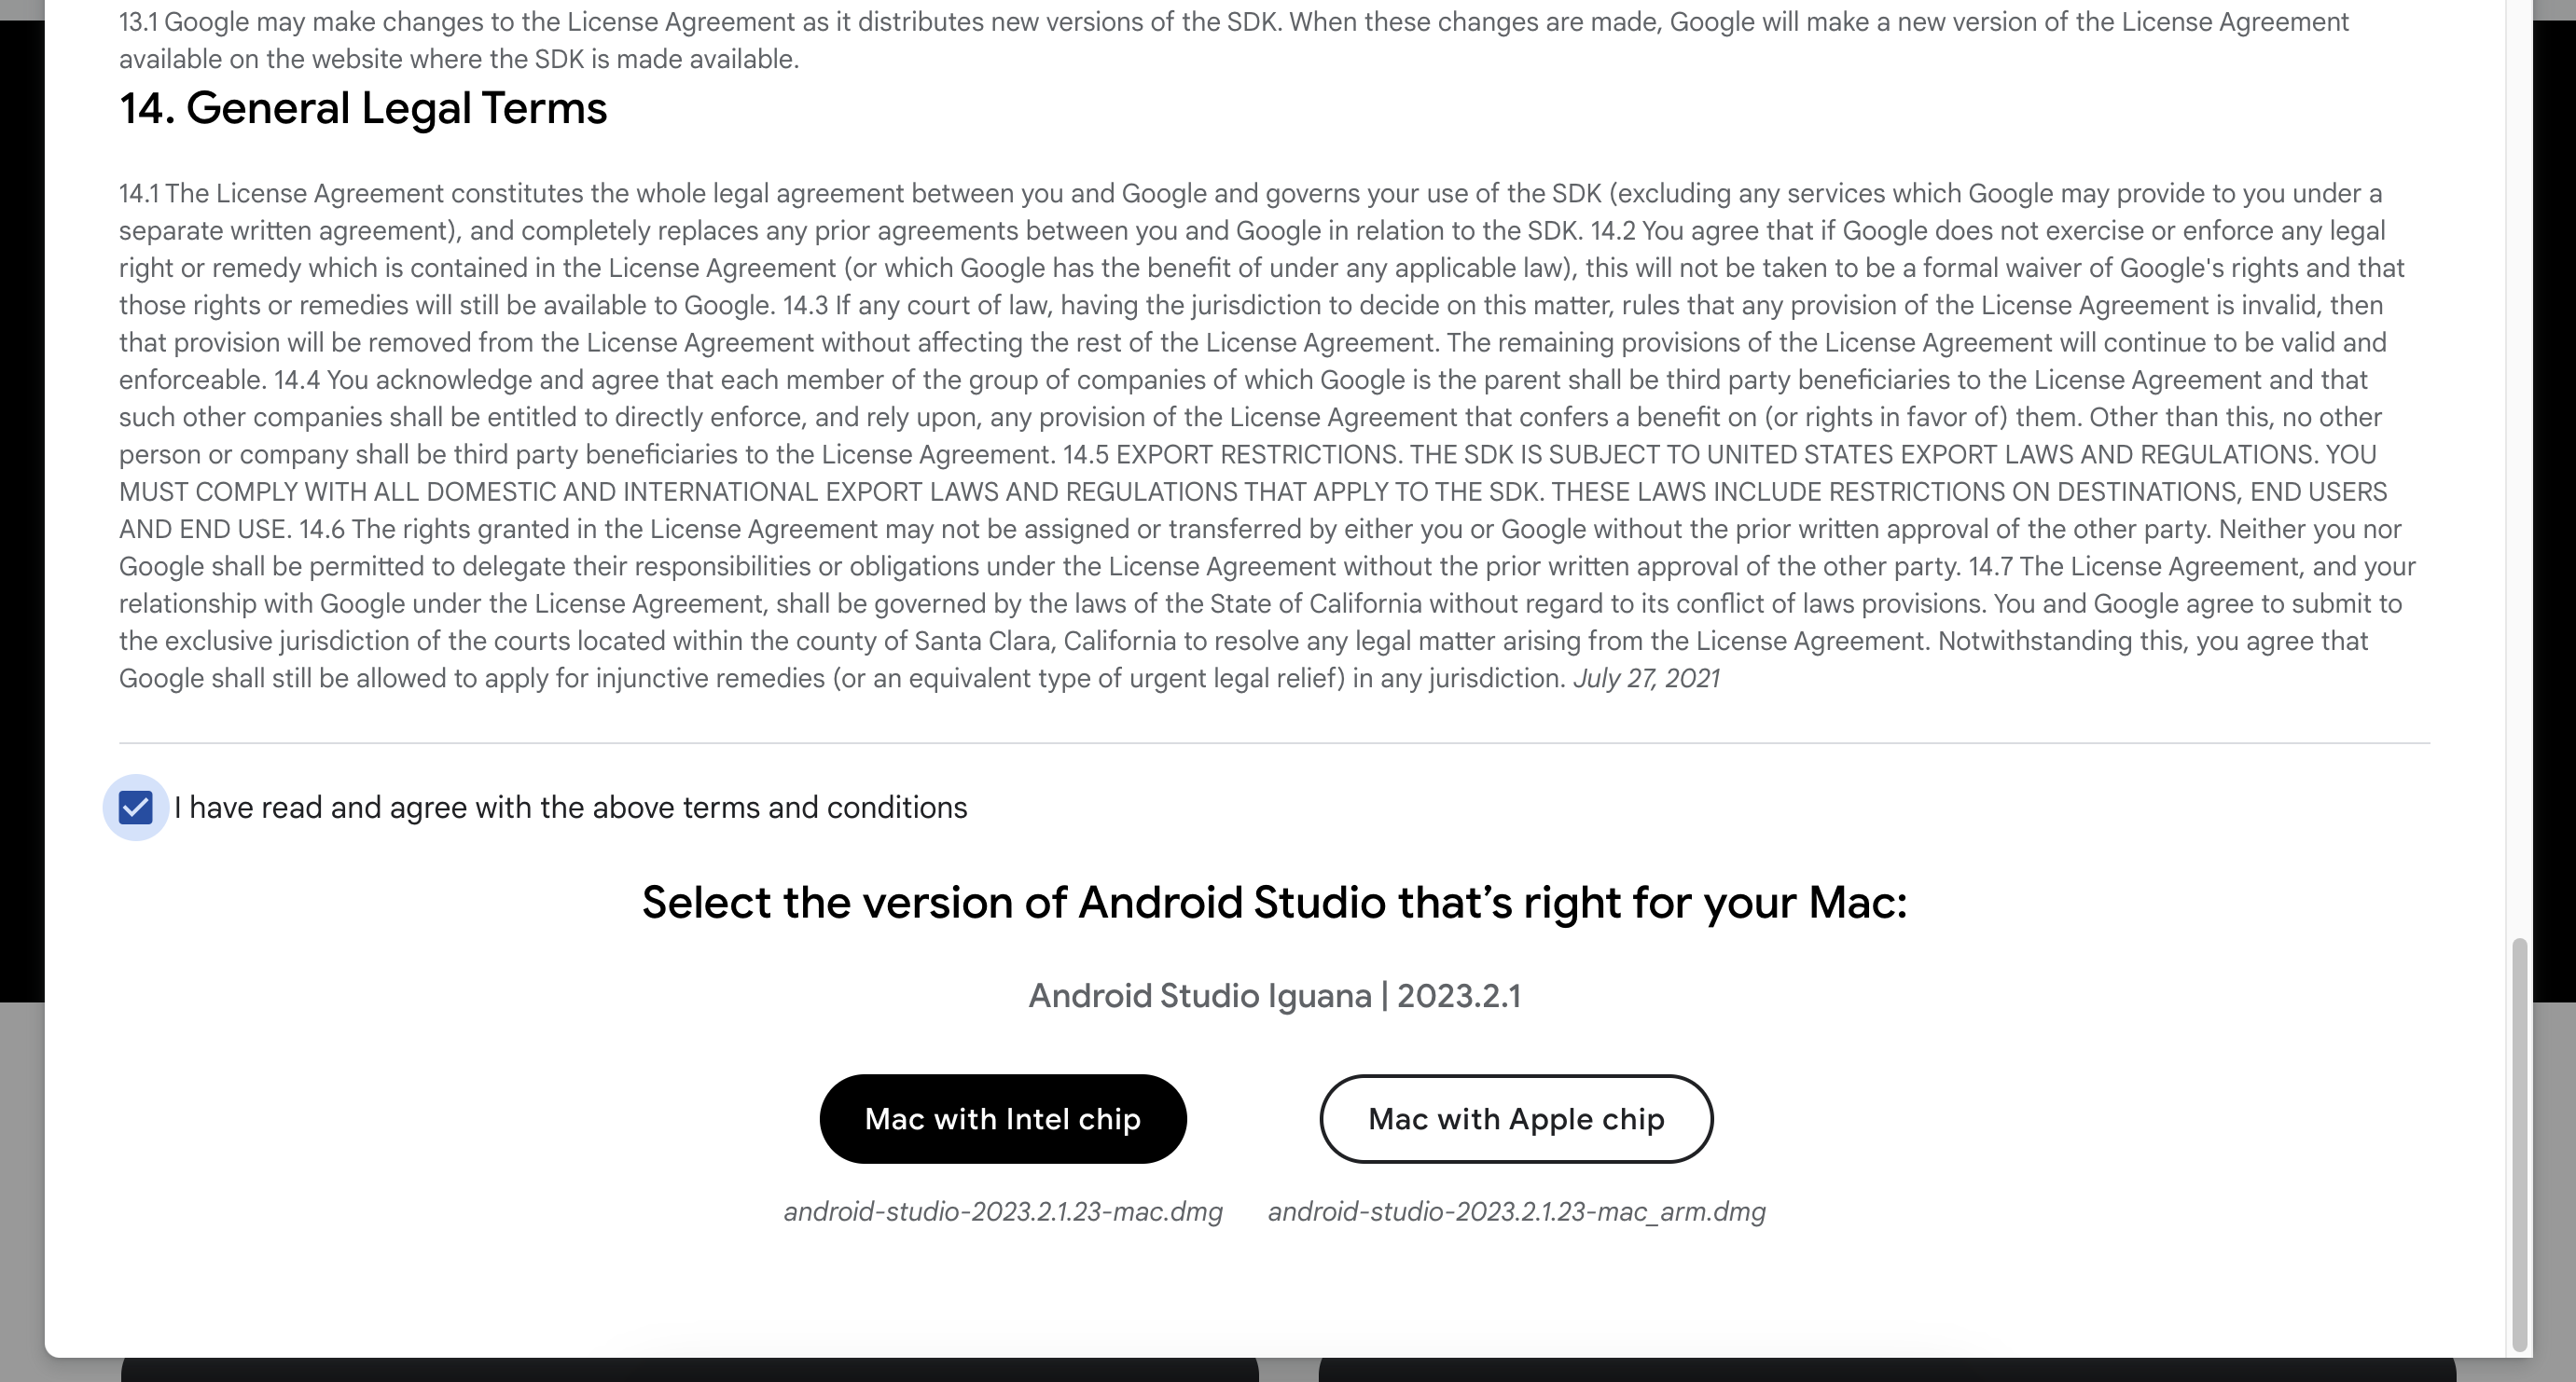Click the General Legal Terms heading
2576x1382 pixels.
point(362,107)
